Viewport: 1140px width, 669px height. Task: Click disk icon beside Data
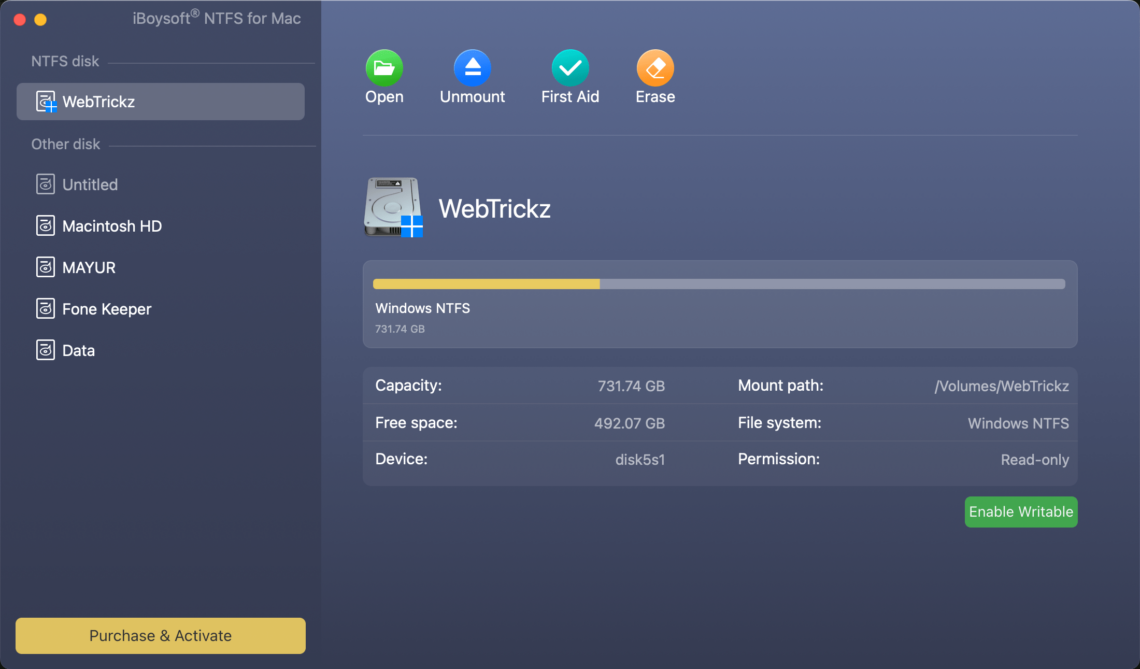(x=45, y=350)
